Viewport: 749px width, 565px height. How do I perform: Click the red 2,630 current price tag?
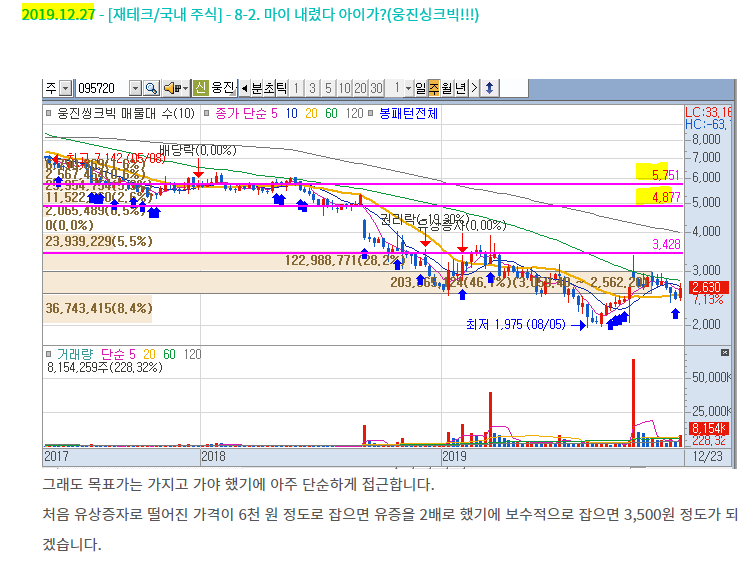pos(709,287)
